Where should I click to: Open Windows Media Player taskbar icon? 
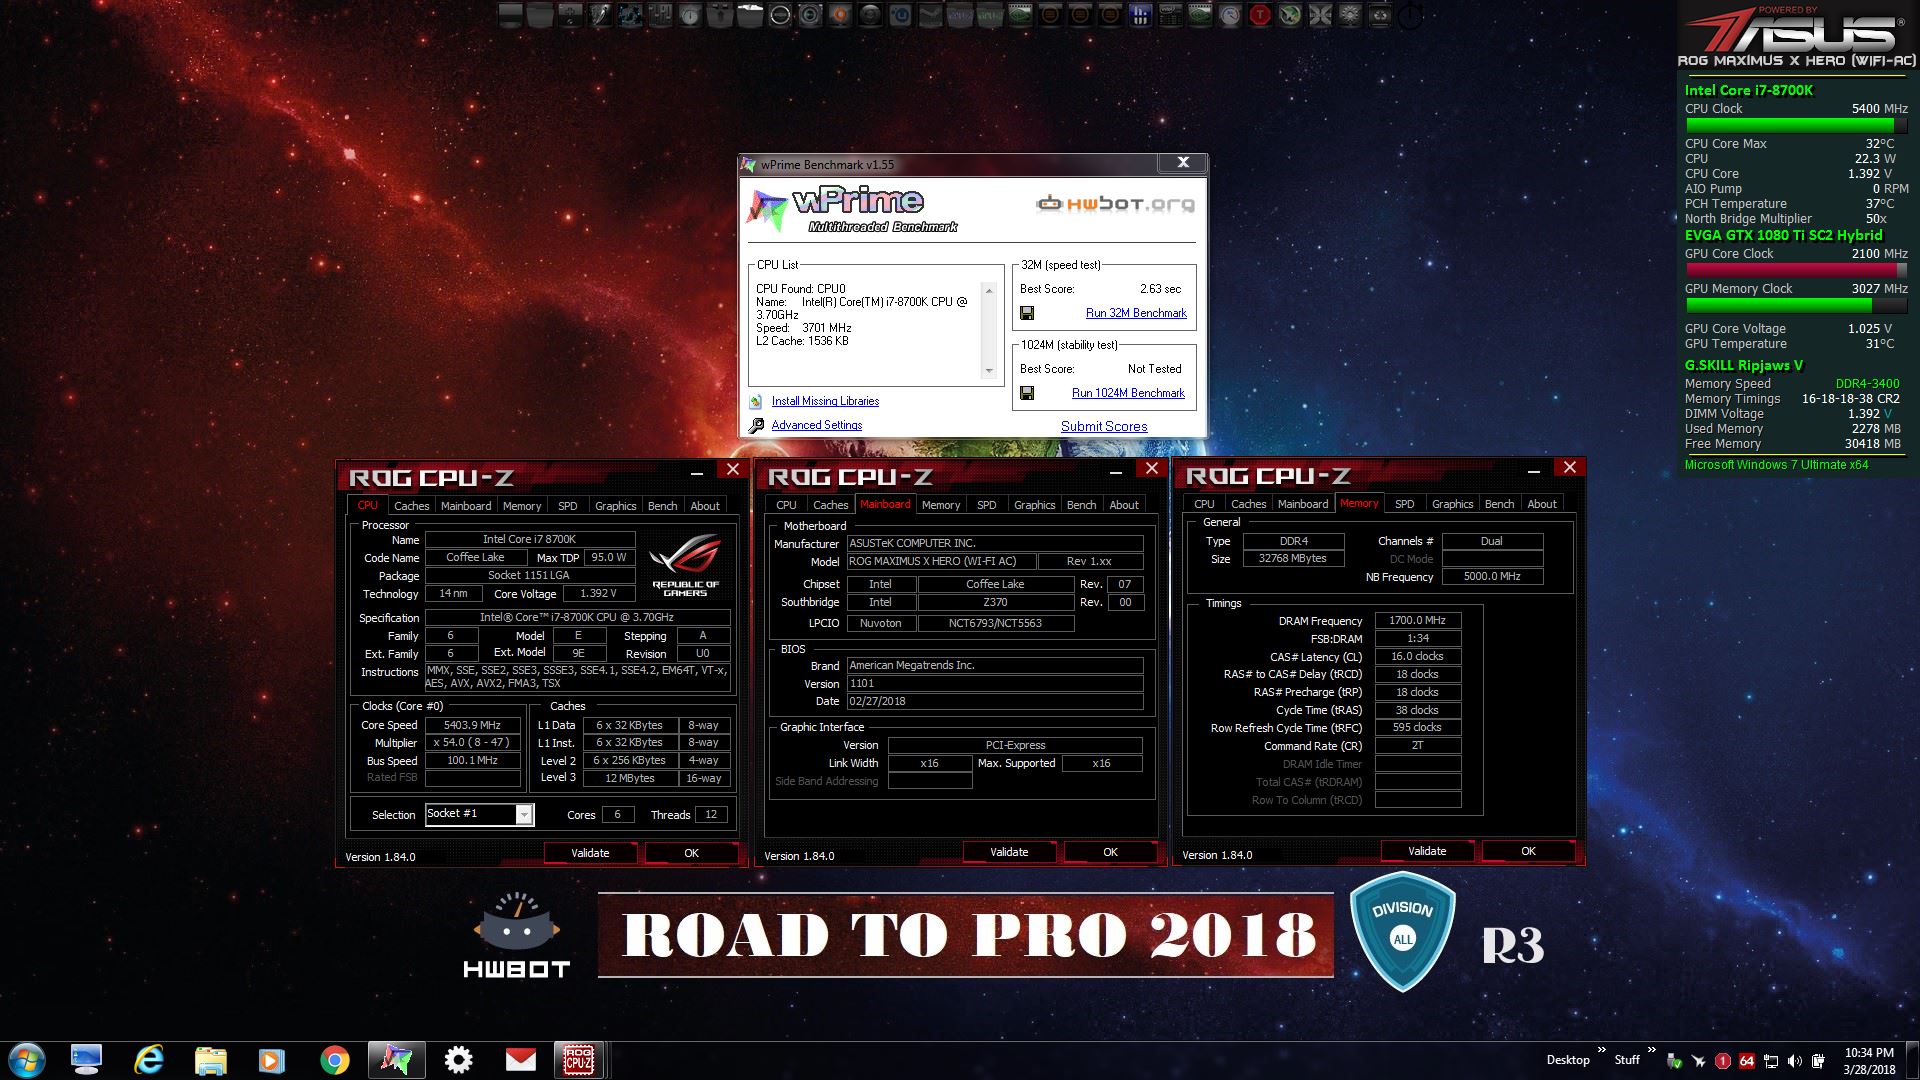(x=272, y=1060)
